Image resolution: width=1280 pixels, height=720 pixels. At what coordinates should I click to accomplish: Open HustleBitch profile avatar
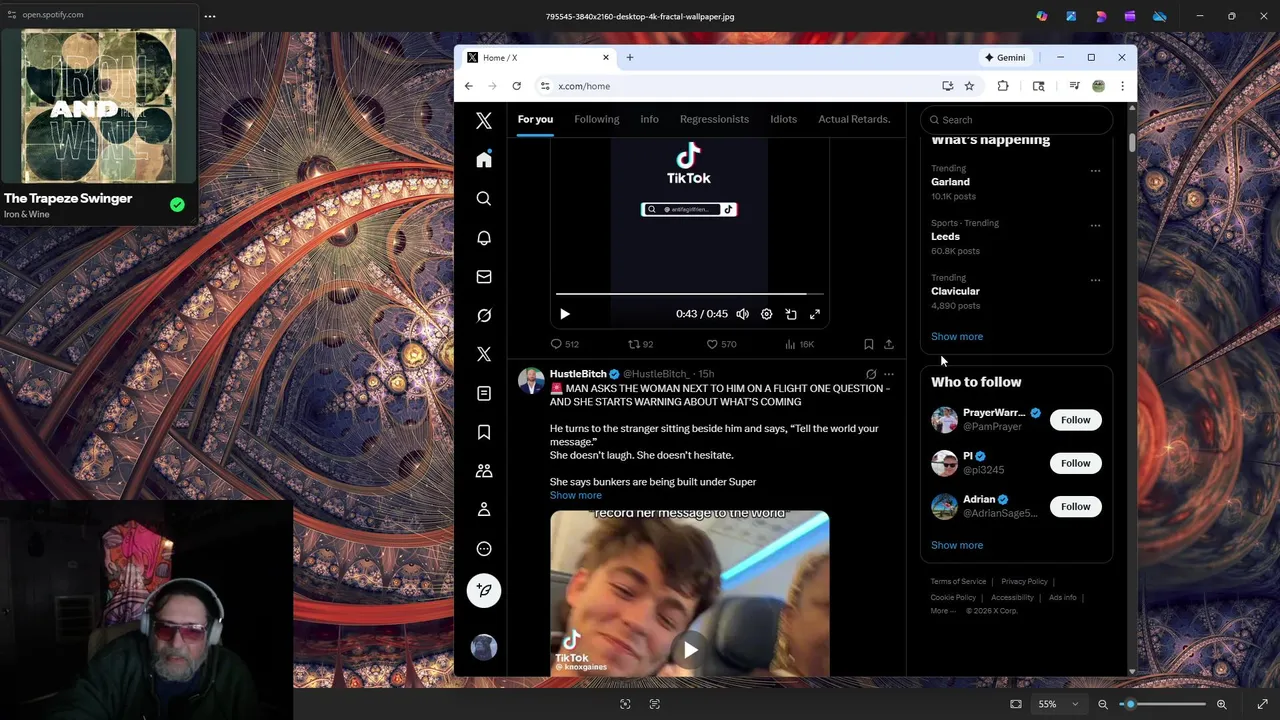coord(531,381)
